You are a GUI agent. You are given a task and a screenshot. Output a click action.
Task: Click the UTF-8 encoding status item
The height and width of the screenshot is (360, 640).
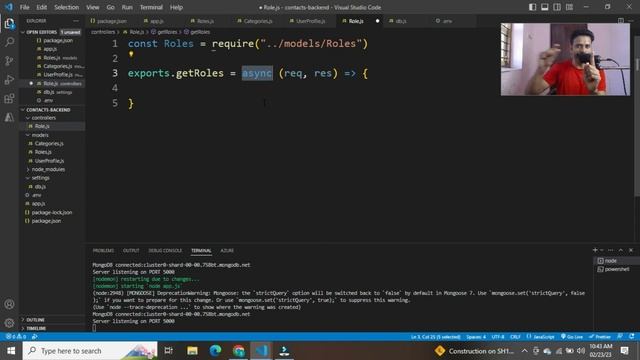click(x=498, y=337)
